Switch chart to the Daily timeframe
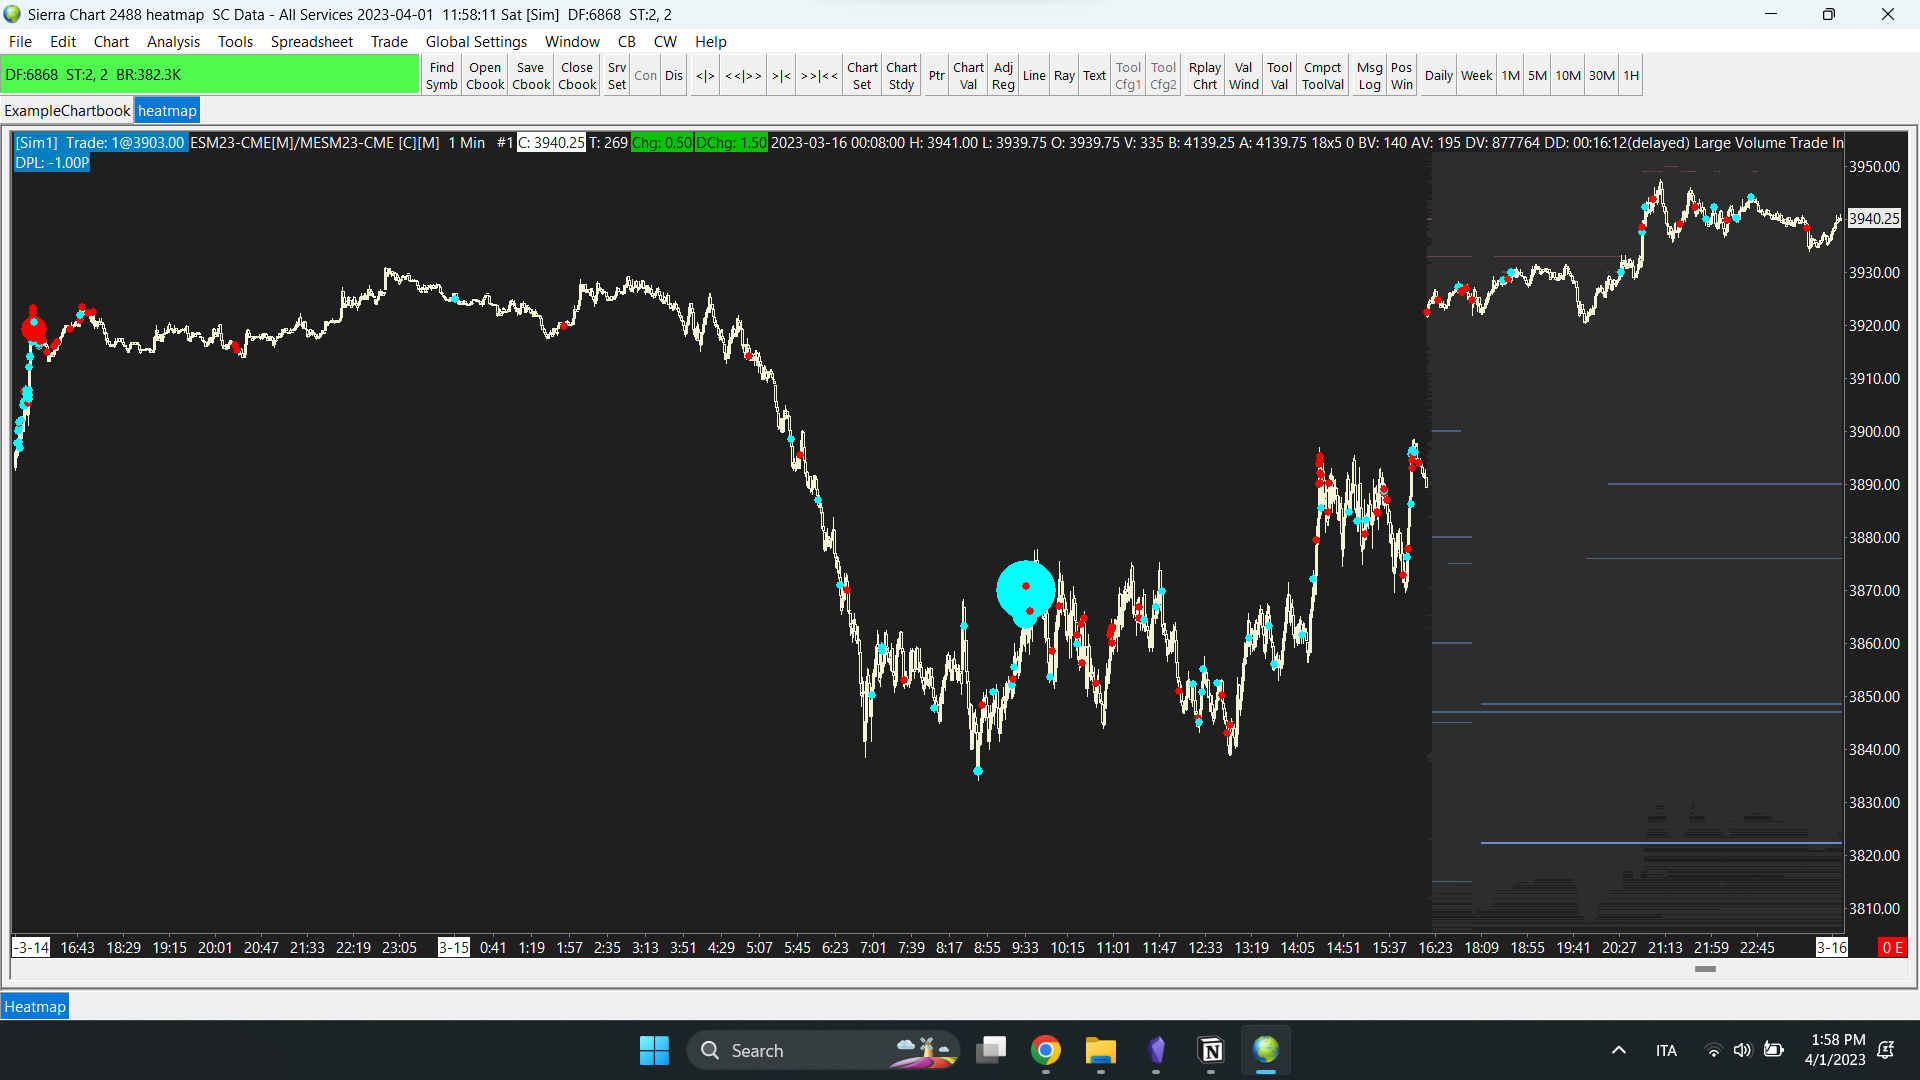Viewport: 1920px width, 1080px height. [1438, 76]
